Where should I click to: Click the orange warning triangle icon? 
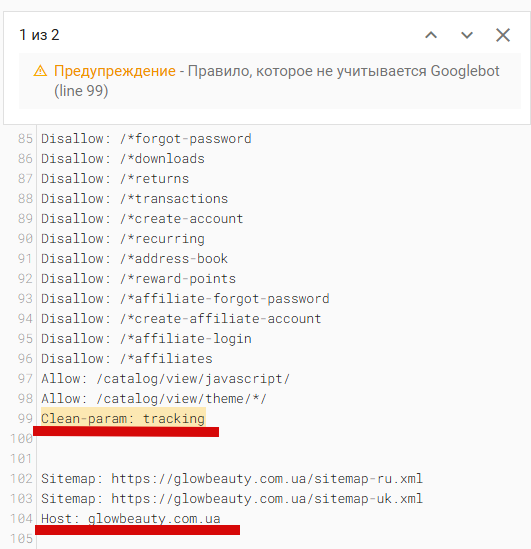click(40, 71)
